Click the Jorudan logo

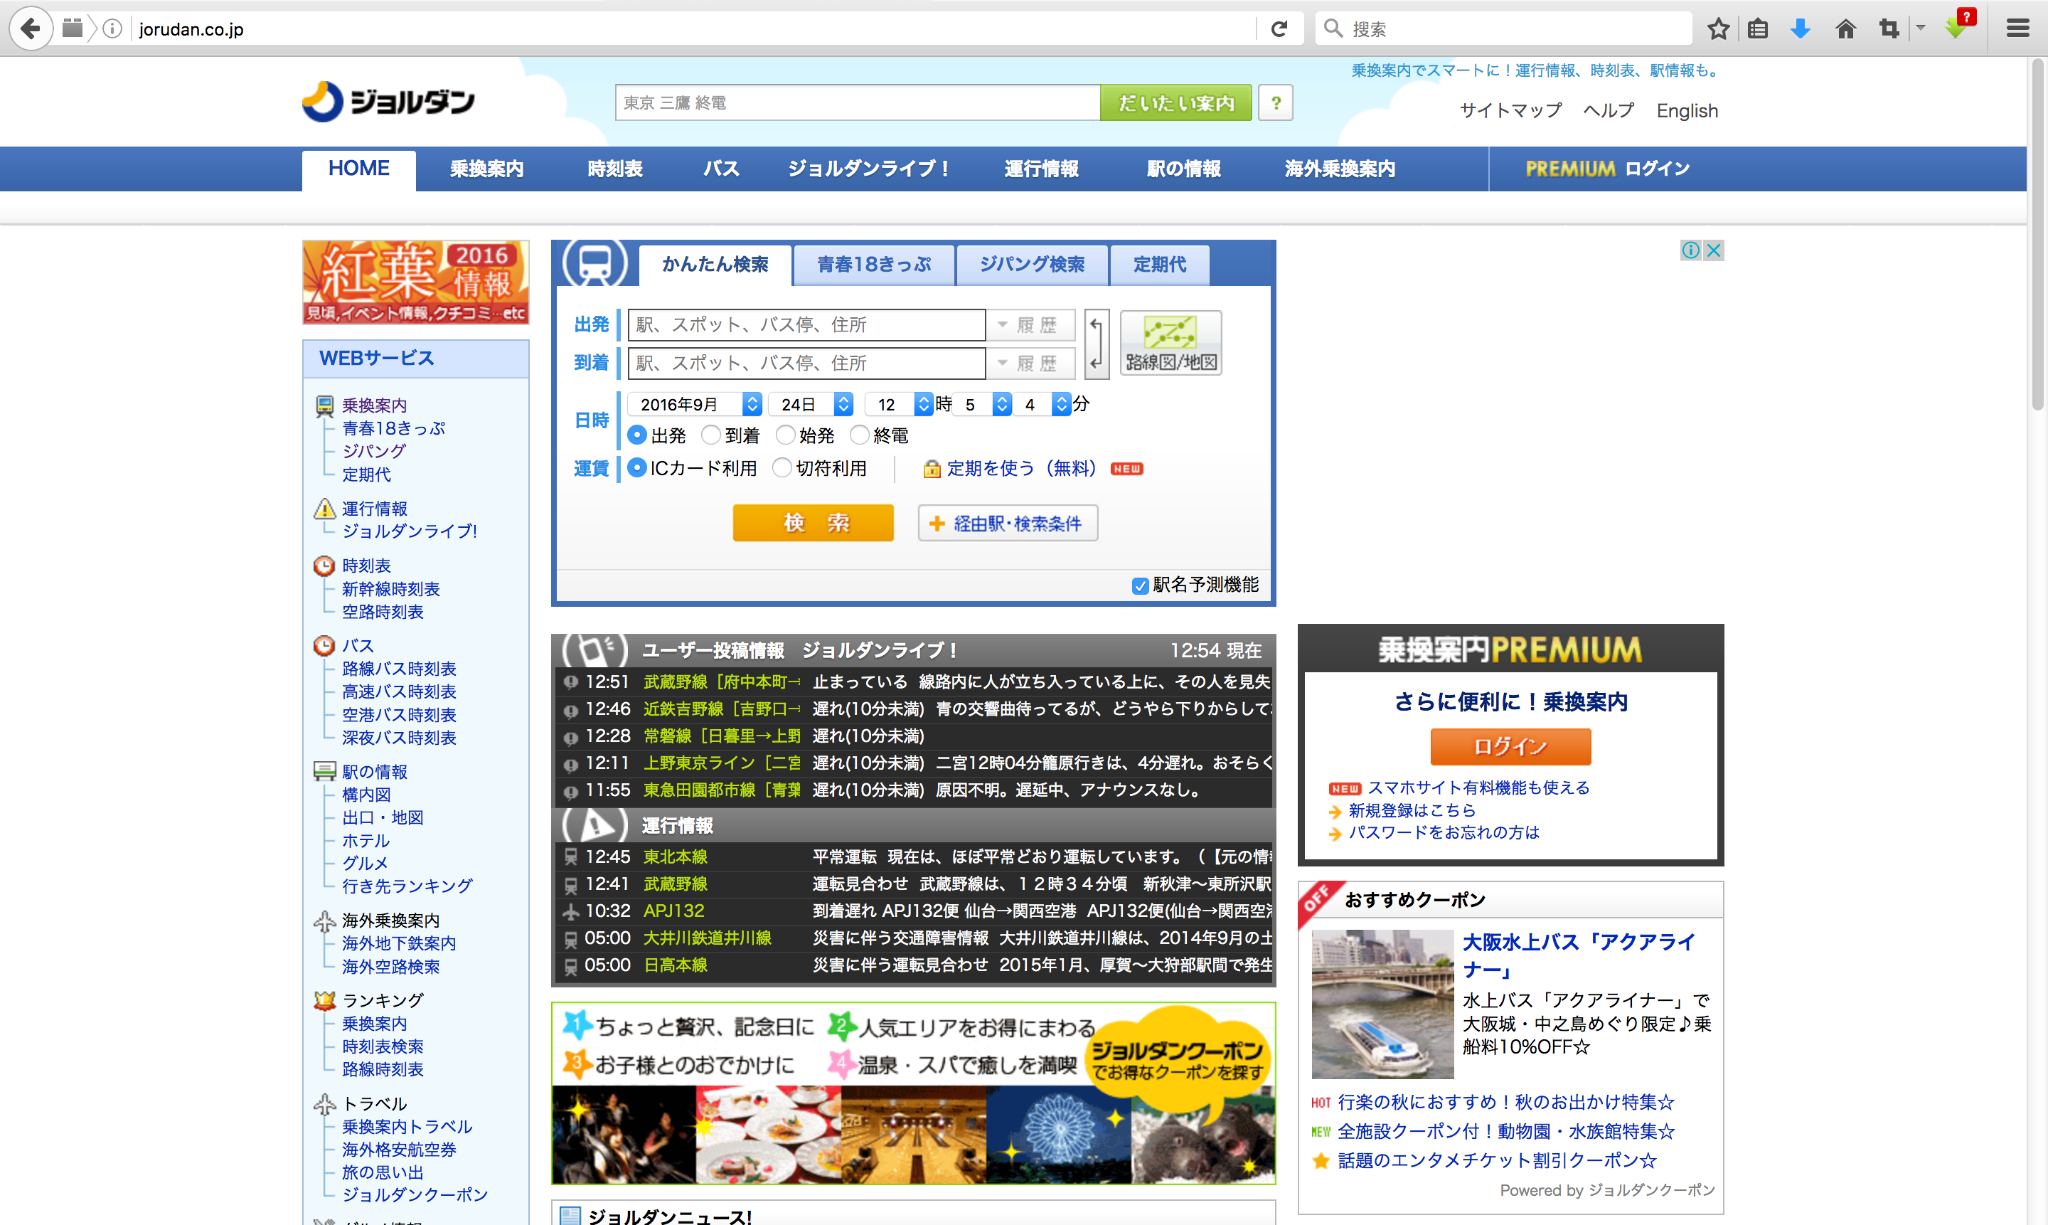coord(389,102)
